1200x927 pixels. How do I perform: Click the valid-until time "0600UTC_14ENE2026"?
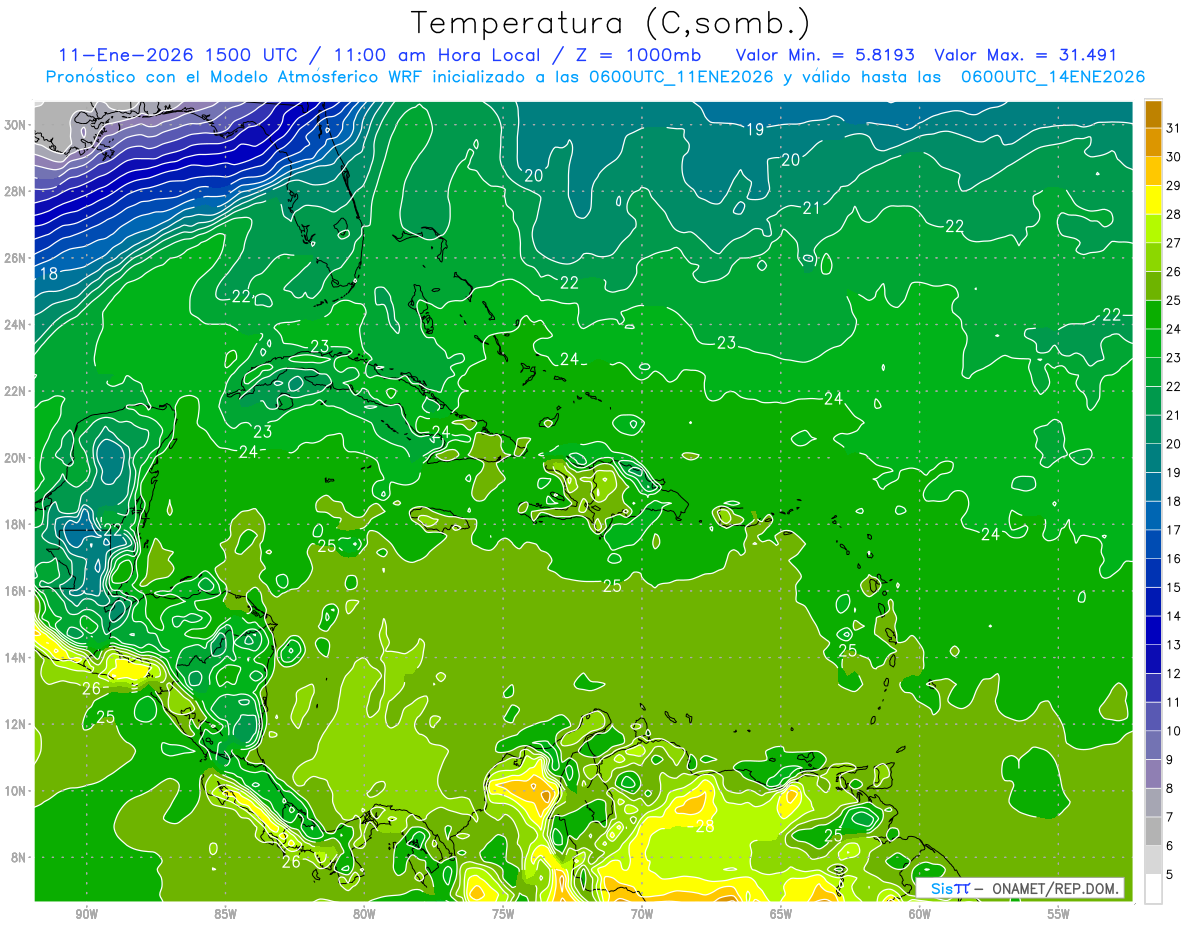[1052, 77]
